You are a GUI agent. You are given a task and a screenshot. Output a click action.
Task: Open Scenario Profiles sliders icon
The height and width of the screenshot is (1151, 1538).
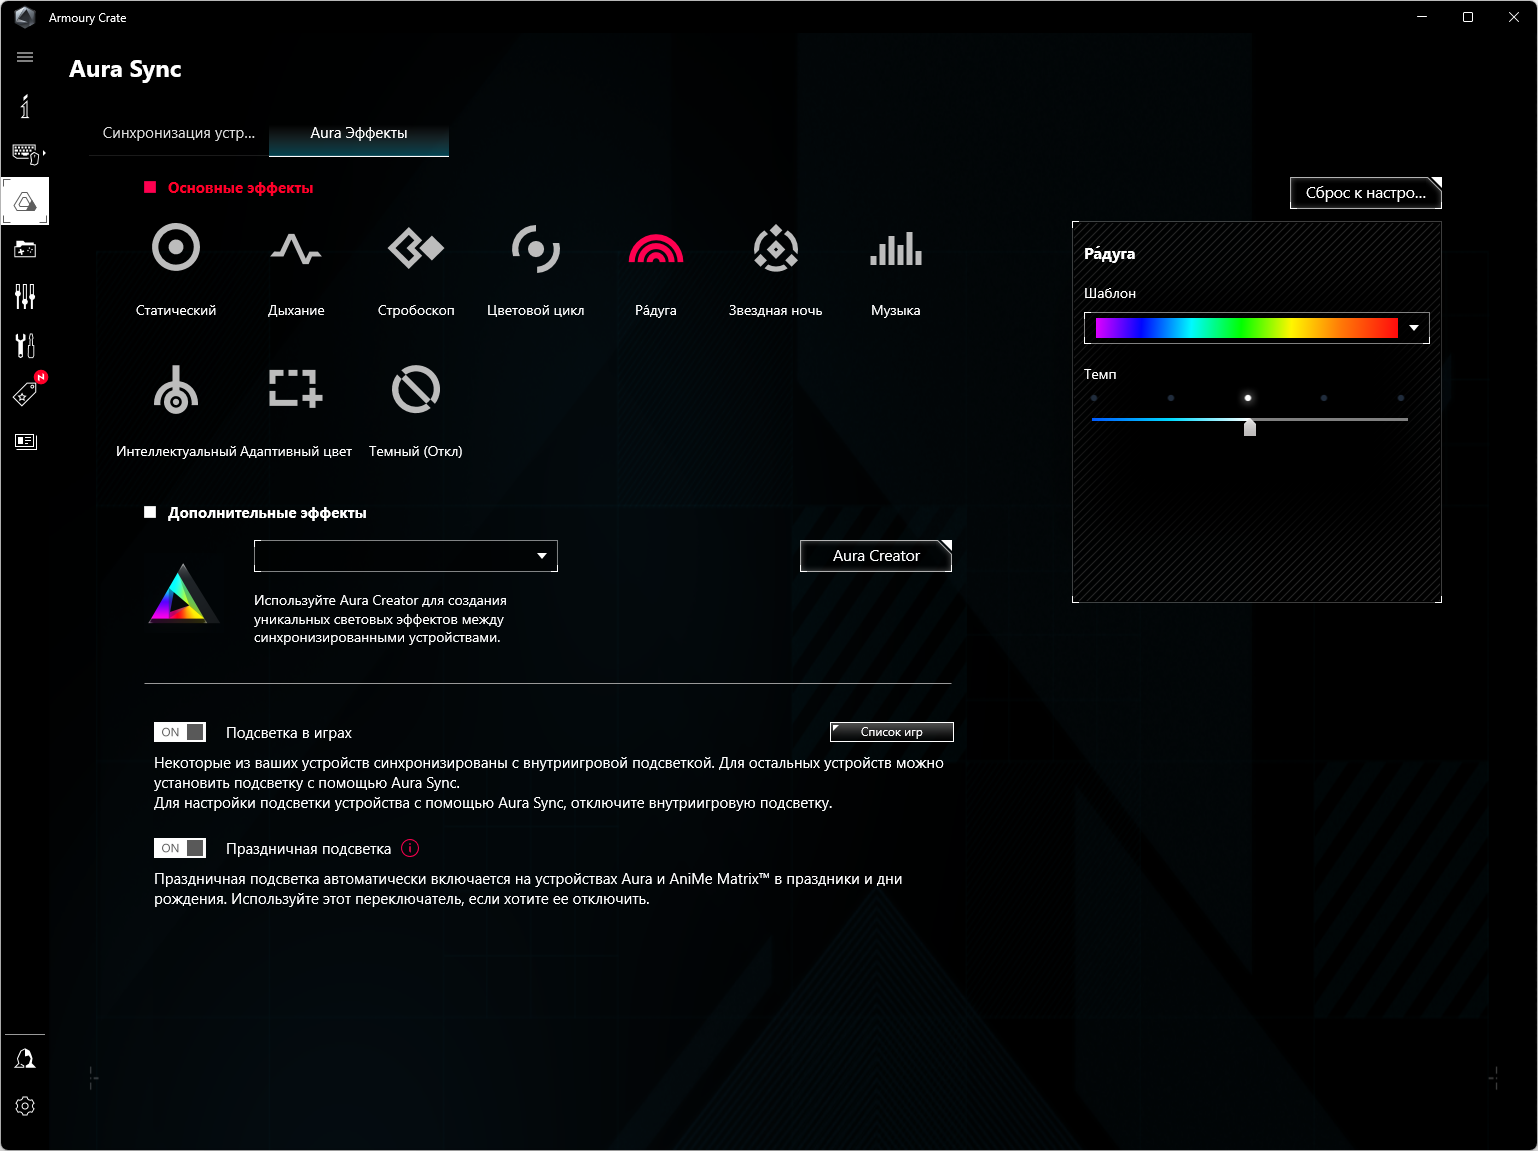point(25,296)
